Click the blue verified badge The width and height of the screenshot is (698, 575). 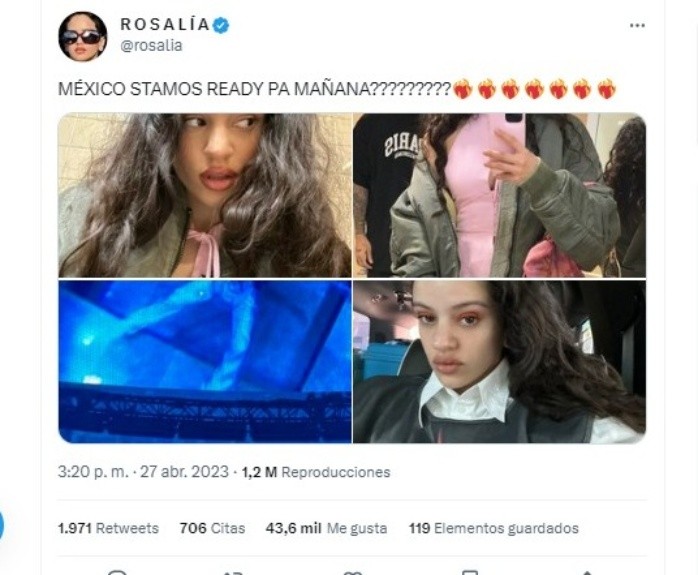click(x=220, y=25)
